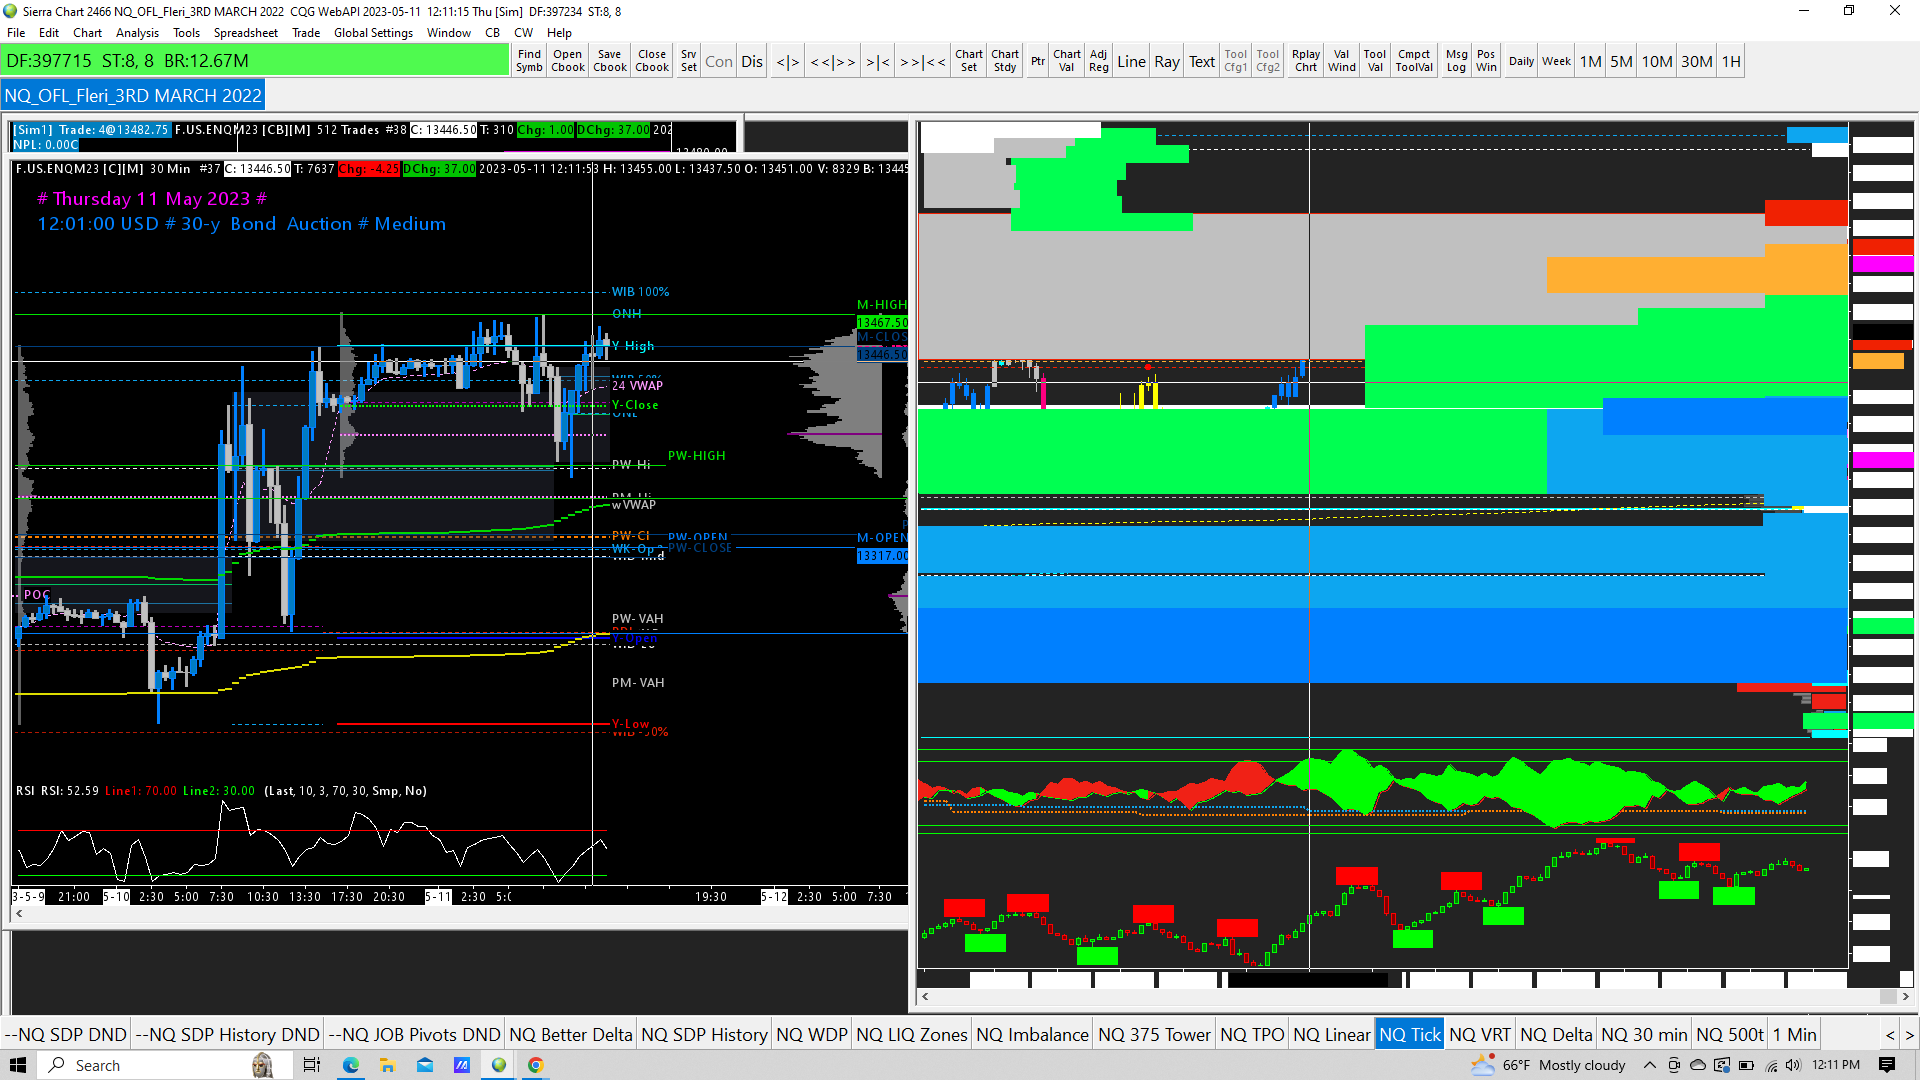The width and height of the screenshot is (1920, 1080).
Task: Activate the Ptr pointer tool
Action: [x=1038, y=61]
